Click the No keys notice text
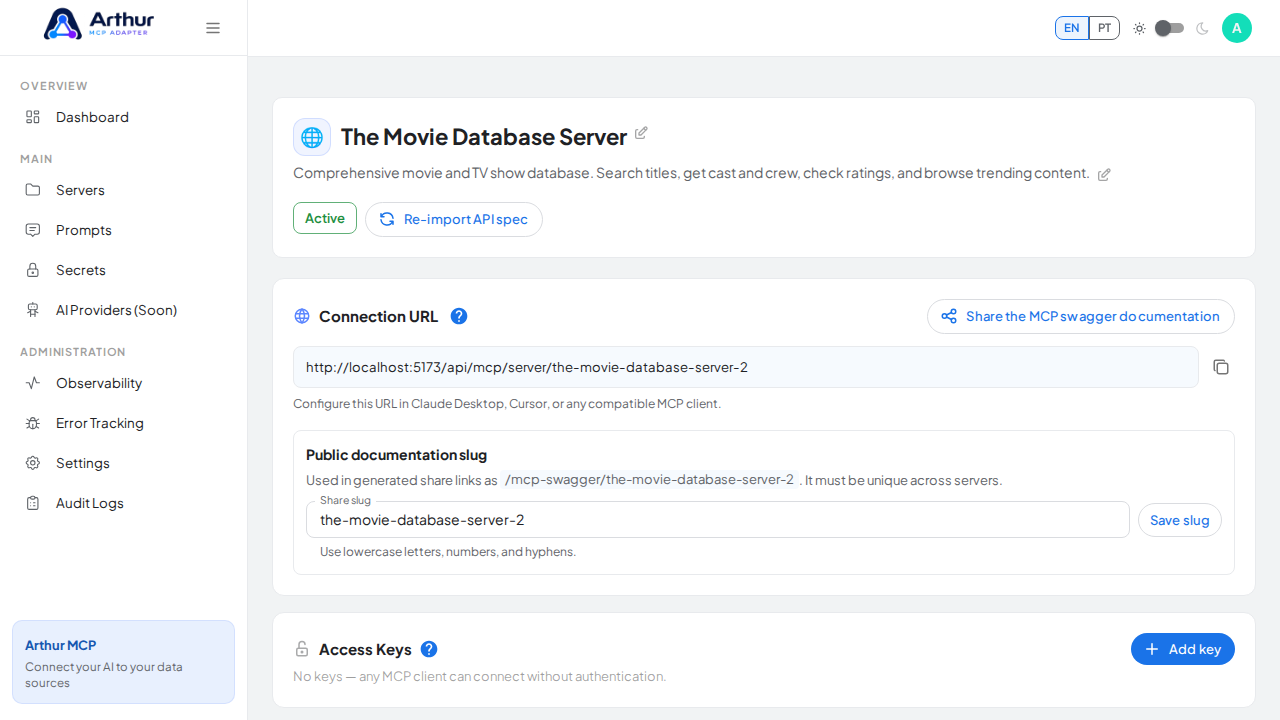This screenshot has width=1280, height=720. (x=480, y=677)
